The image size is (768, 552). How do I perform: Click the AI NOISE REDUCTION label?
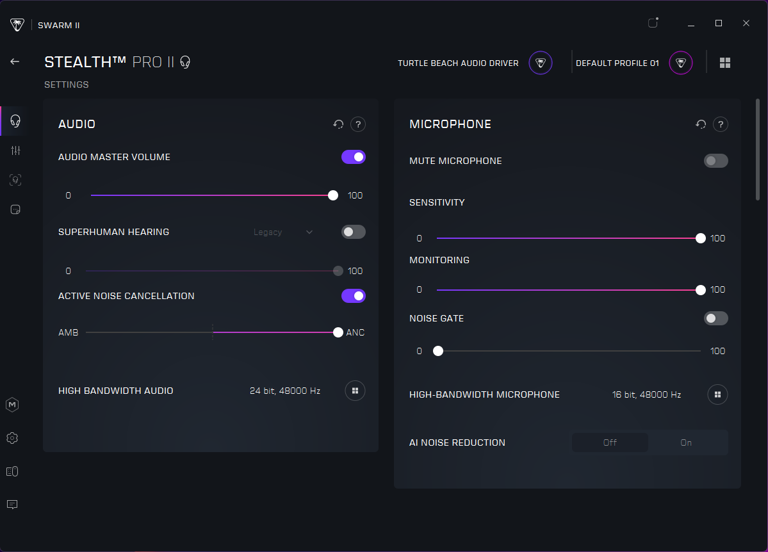pos(457,443)
